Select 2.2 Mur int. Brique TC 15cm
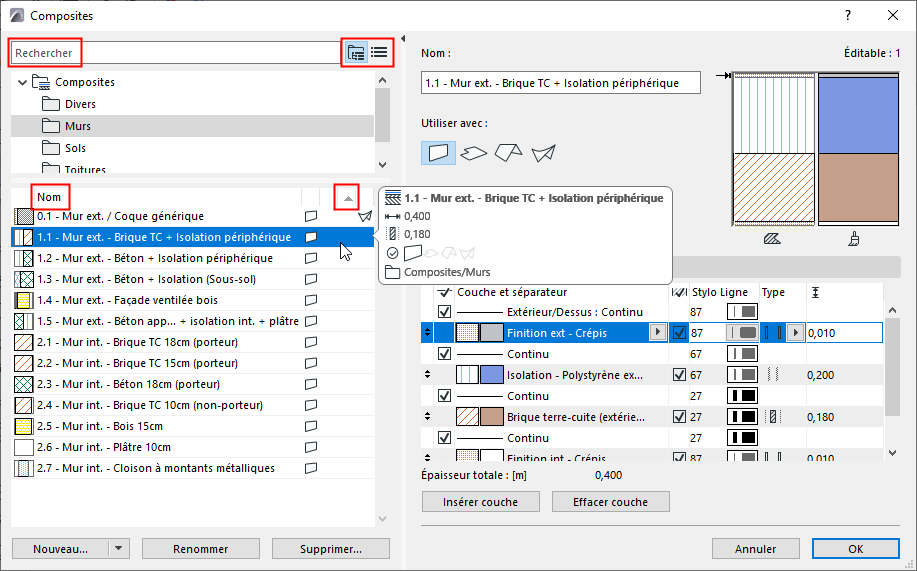917x571 pixels. [x=193, y=363]
